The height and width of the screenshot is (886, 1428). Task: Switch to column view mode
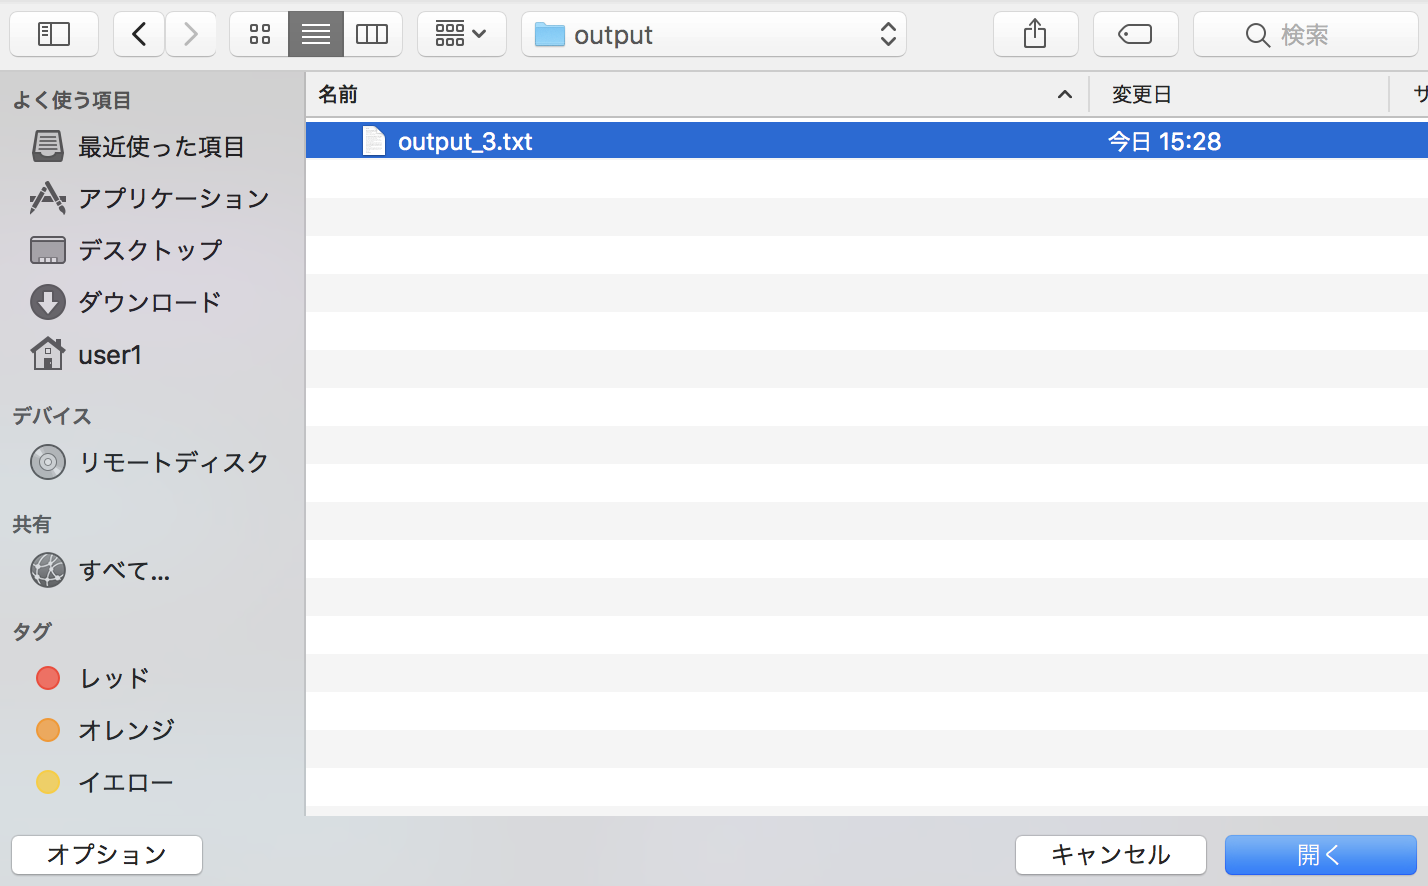pyautogui.click(x=372, y=35)
